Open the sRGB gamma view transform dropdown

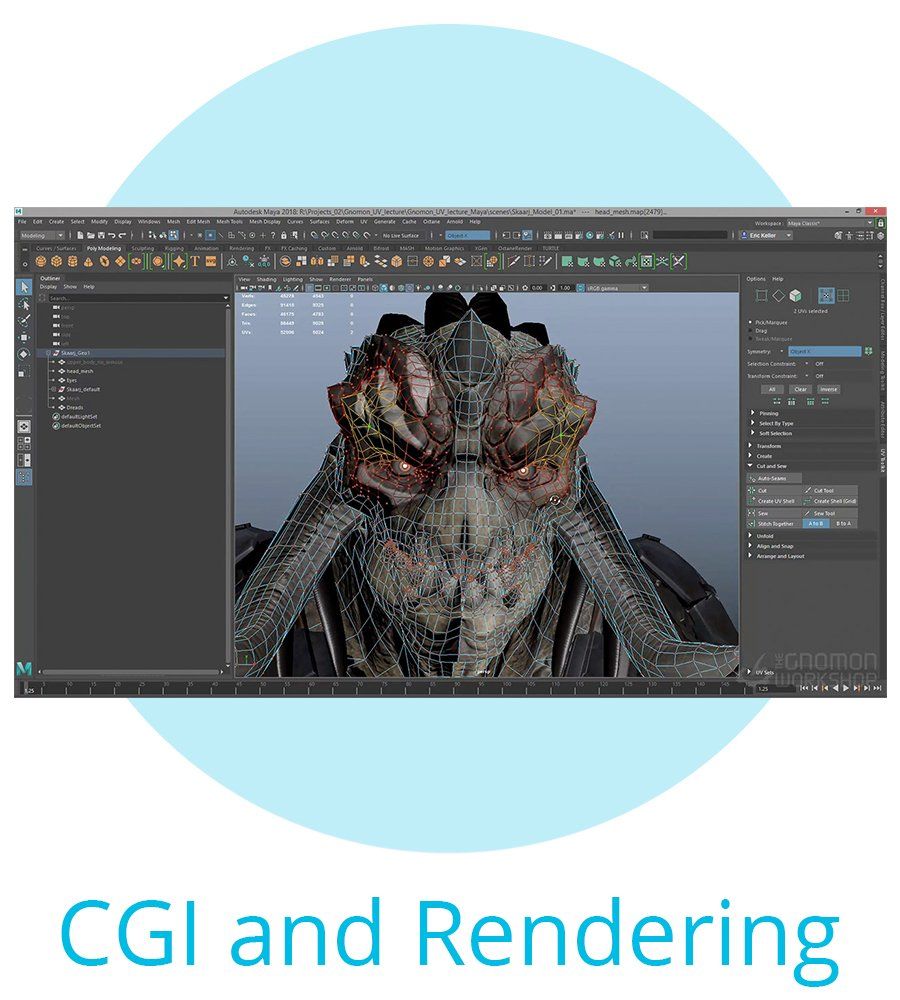(616, 288)
